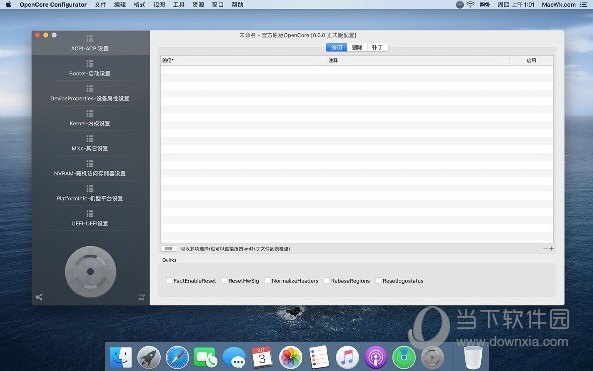
Task: Open the DeviceProperties settings sidebar section
Action: 90,93
